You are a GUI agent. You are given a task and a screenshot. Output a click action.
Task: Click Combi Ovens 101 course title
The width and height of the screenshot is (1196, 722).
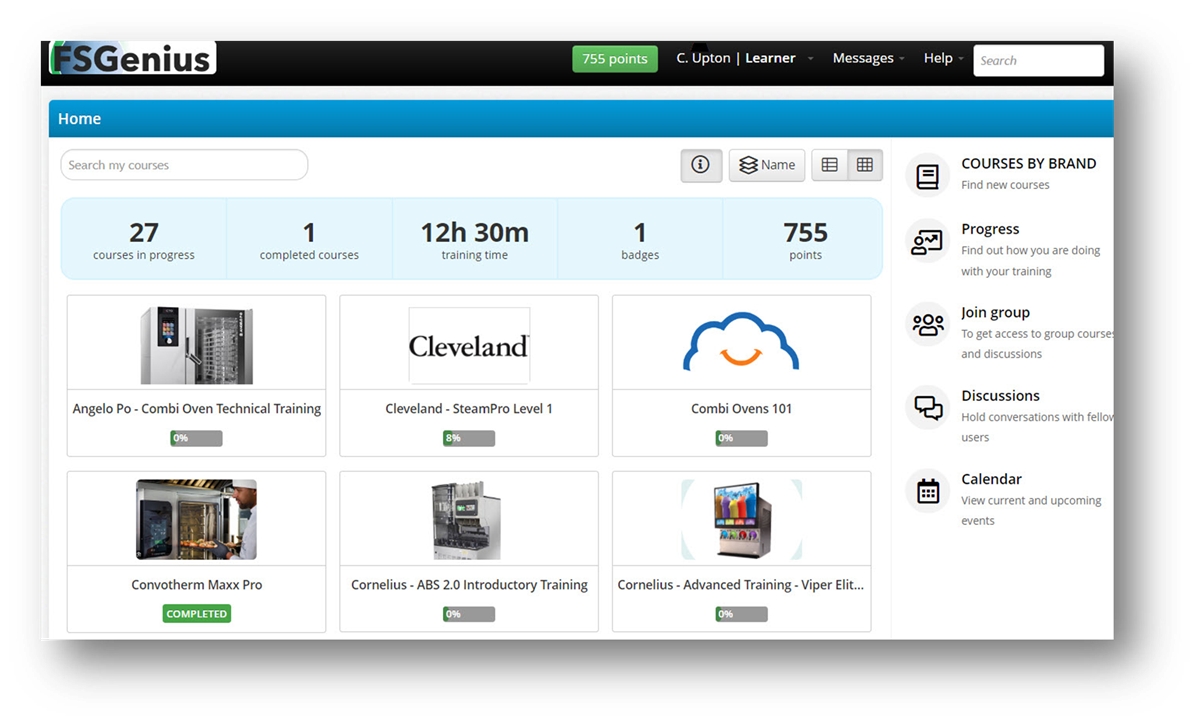[741, 409]
